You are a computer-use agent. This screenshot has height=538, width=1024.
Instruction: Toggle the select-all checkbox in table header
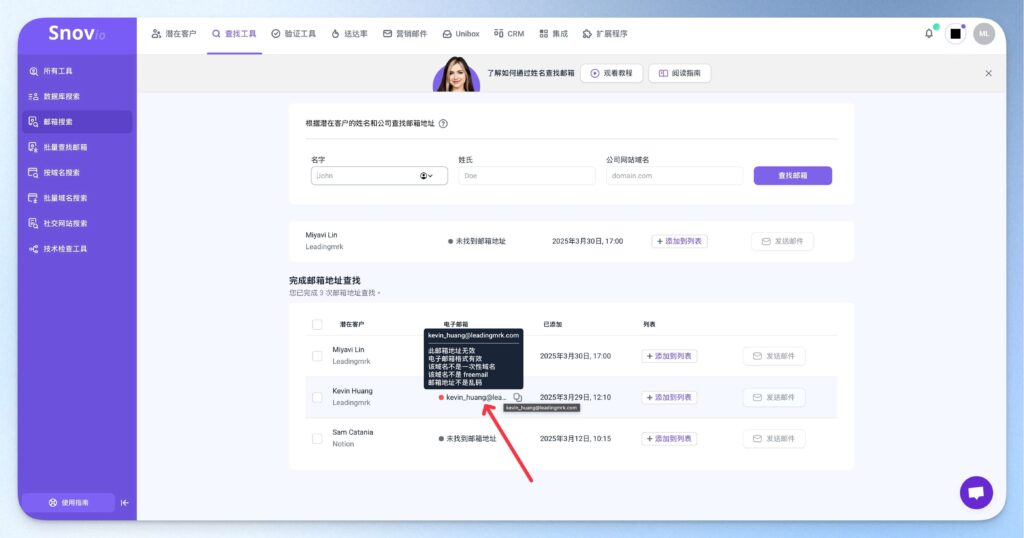[317, 324]
